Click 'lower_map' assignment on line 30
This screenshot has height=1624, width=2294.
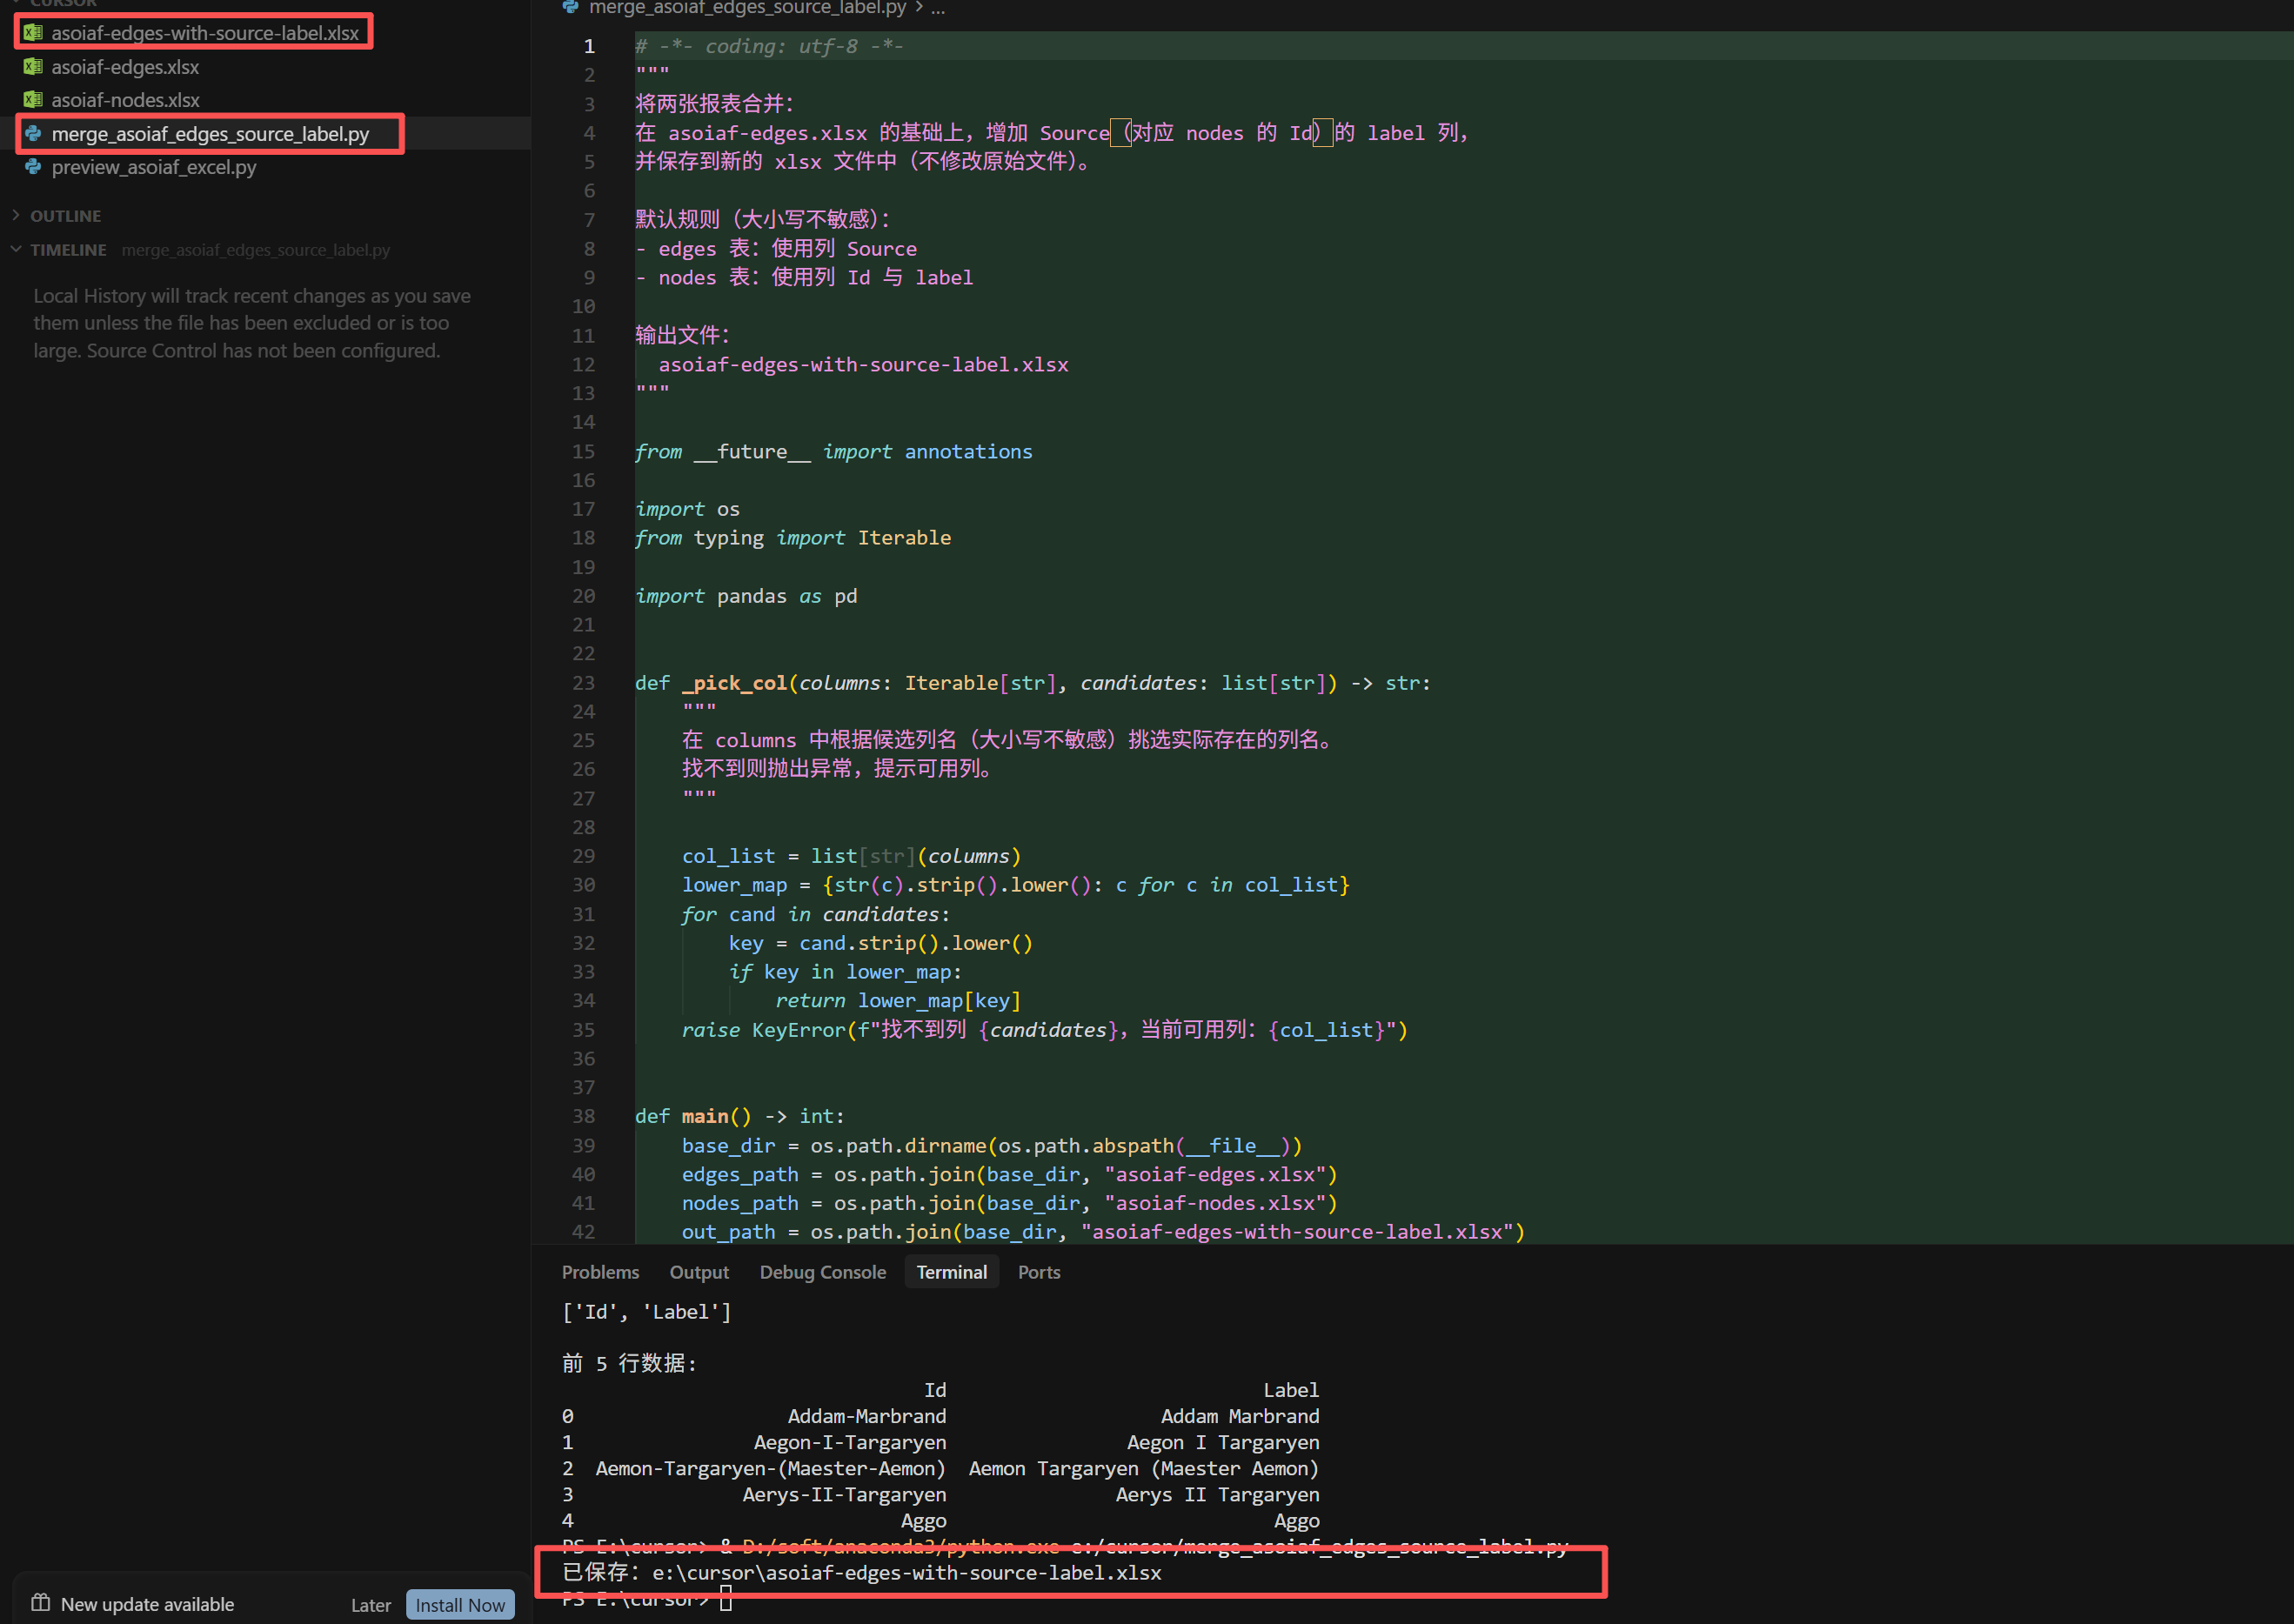pos(734,885)
